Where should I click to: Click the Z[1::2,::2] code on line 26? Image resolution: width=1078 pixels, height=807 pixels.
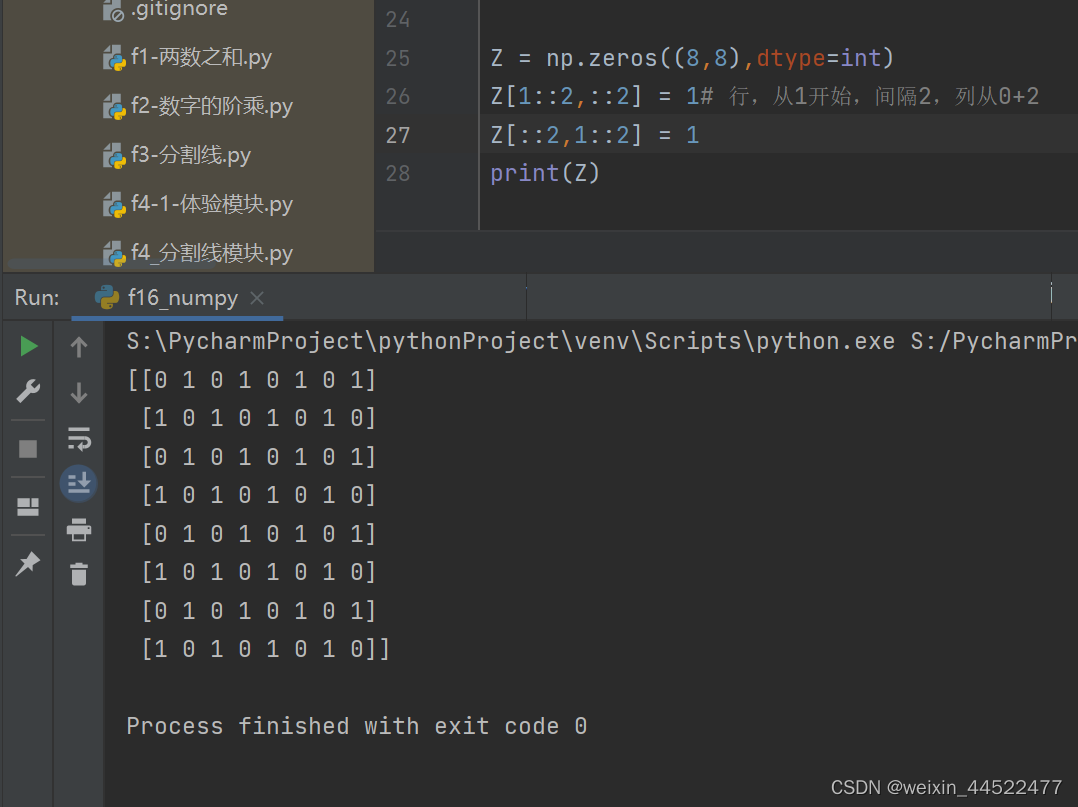coord(566,96)
